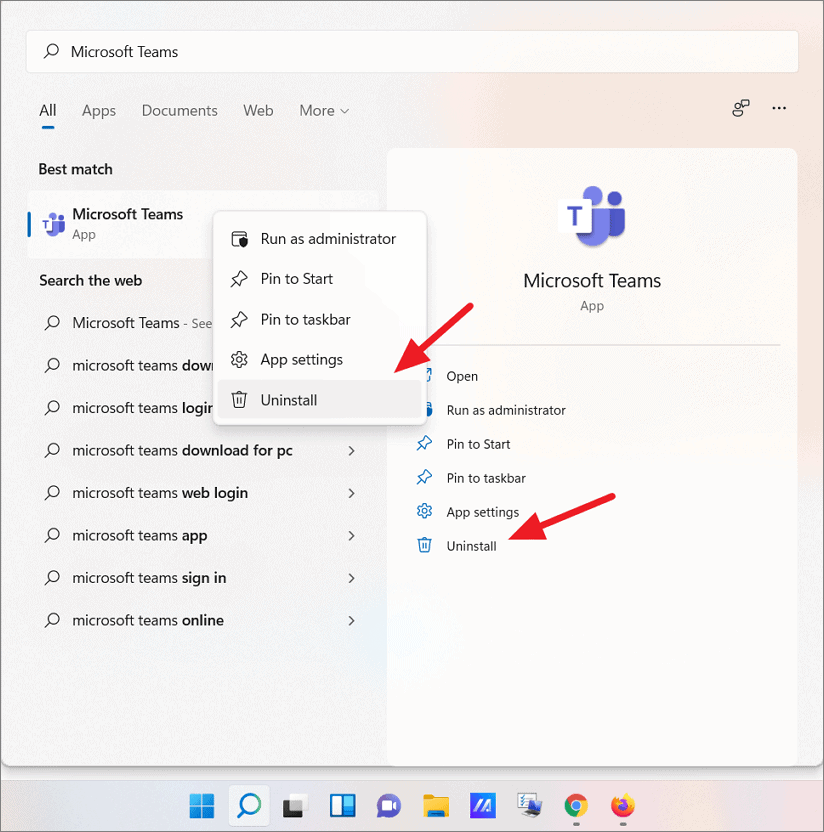This screenshot has height=832, width=824.
Task: Switch to the Documents tab
Action: pyautogui.click(x=179, y=110)
